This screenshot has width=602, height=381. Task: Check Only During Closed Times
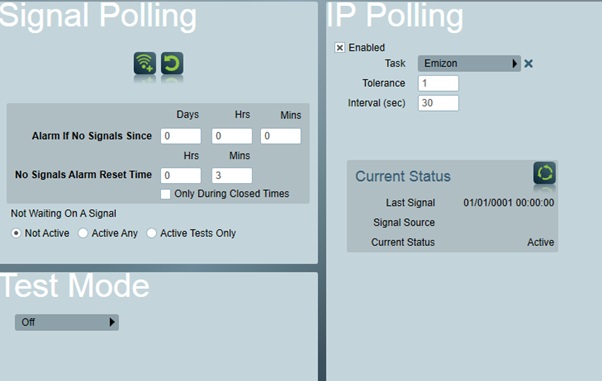point(165,194)
